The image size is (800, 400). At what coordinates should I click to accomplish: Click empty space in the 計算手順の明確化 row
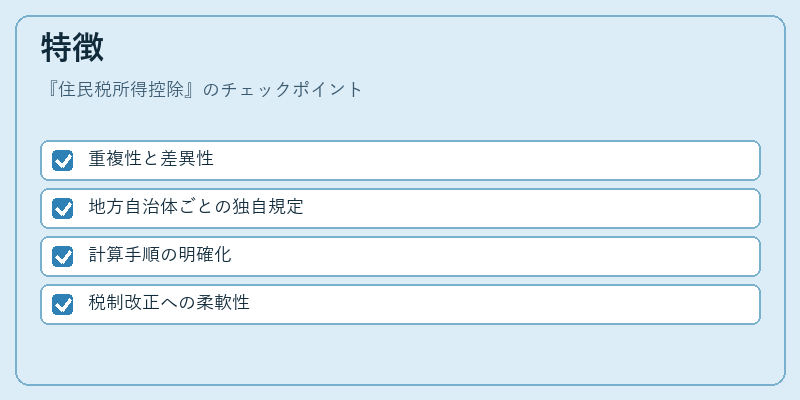(x=495, y=257)
